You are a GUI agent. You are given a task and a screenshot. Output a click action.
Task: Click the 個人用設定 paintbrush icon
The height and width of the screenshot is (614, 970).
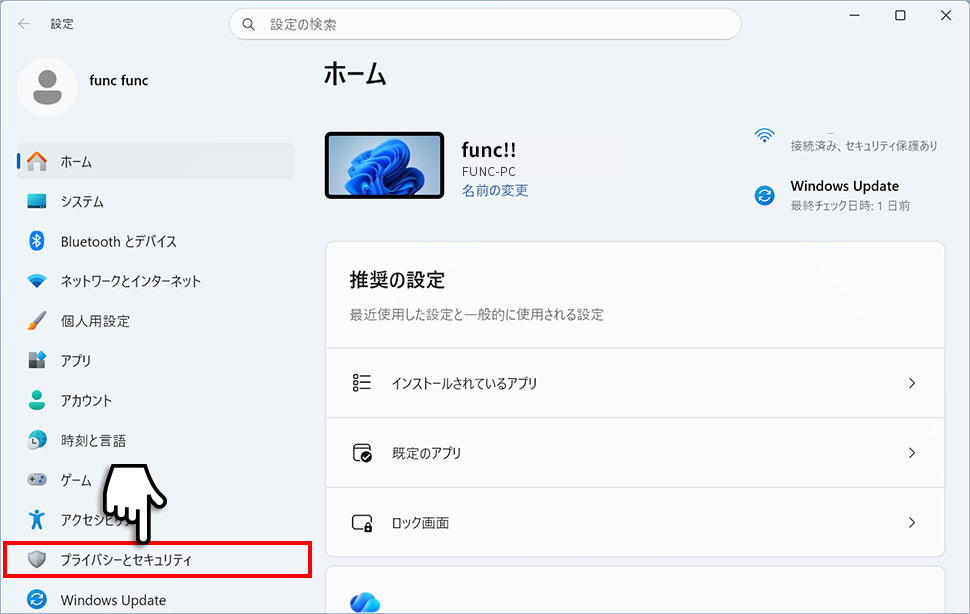36,320
